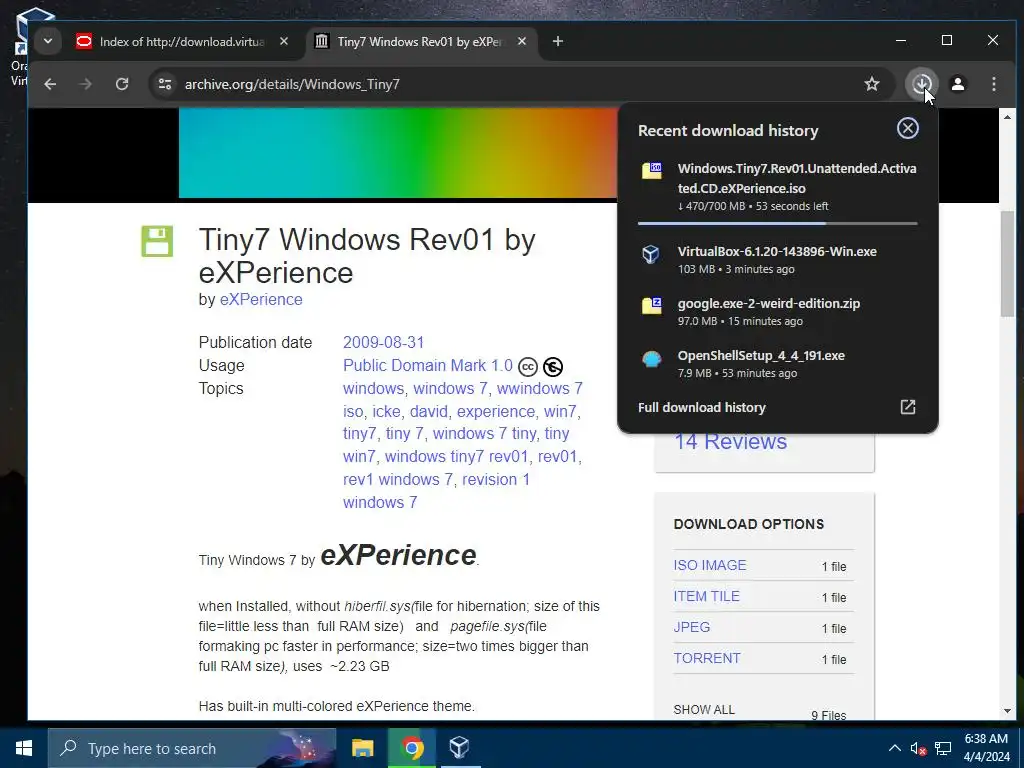Open site information icon in address bar
The width and height of the screenshot is (1024, 768).
coord(165,84)
